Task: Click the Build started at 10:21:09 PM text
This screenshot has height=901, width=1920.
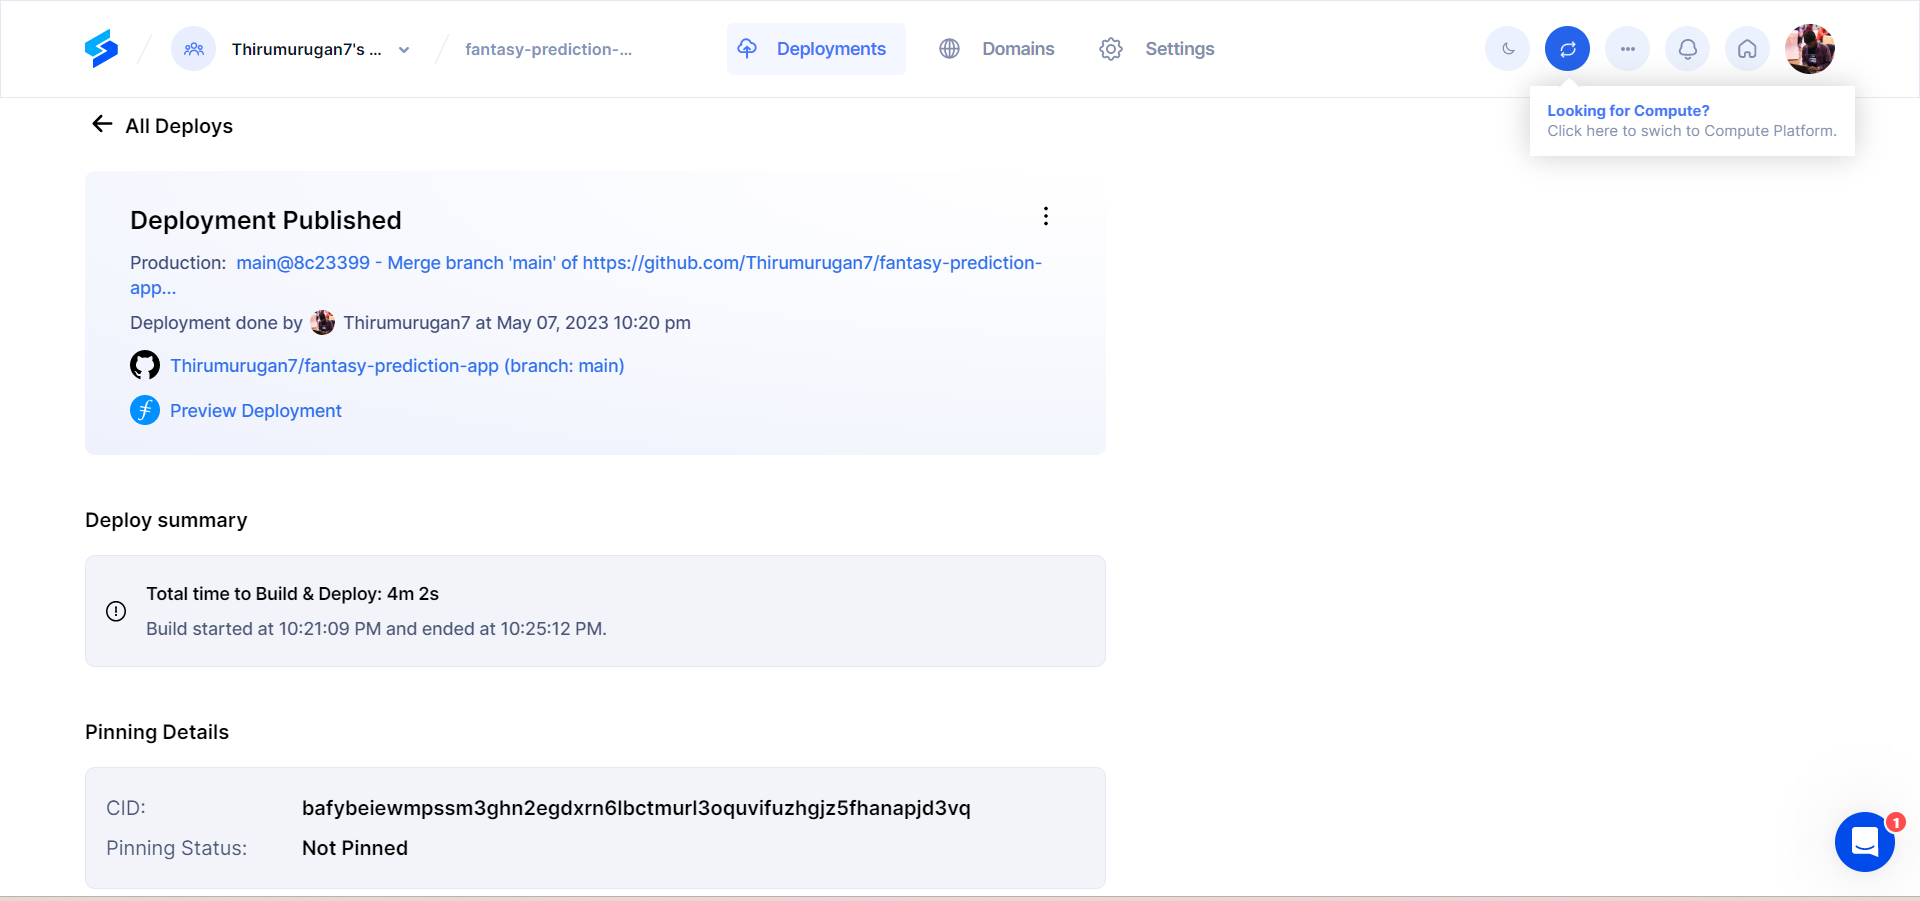Action: pyautogui.click(x=377, y=629)
